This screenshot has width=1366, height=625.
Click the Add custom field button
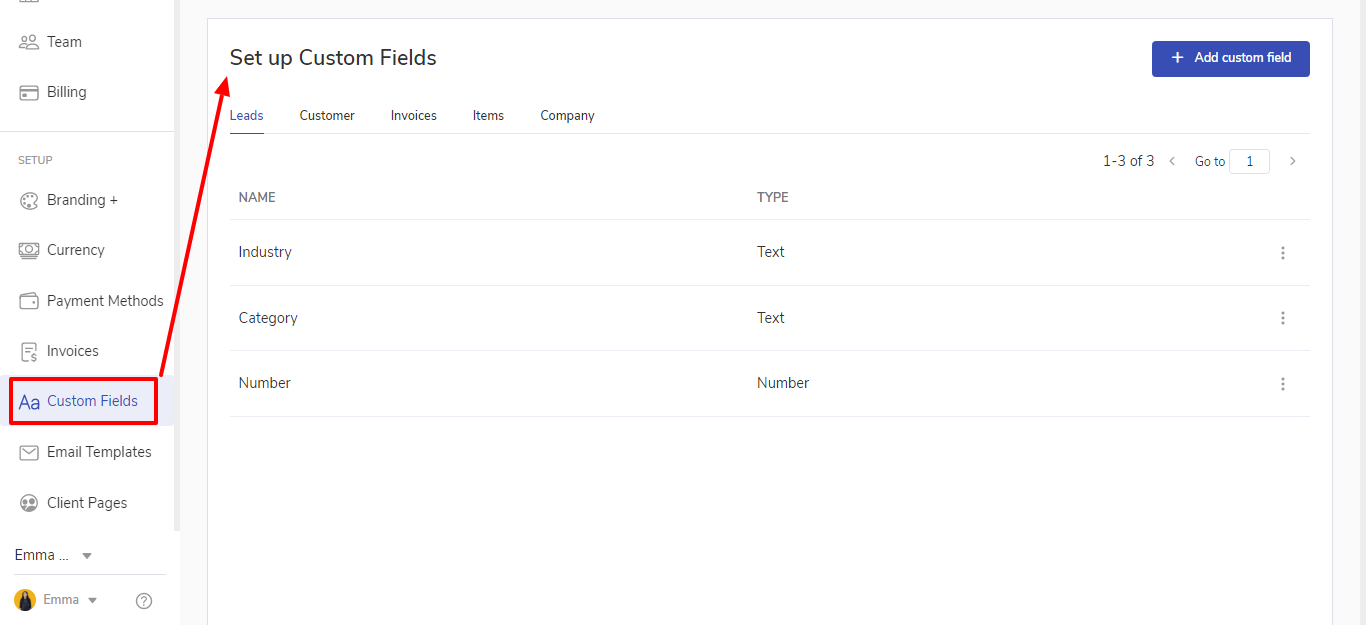[1230, 58]
